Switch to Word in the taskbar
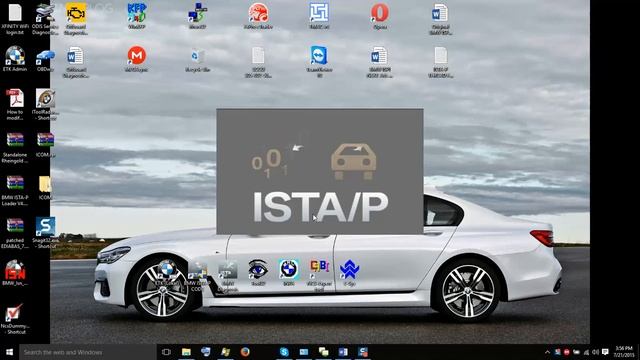 click(343, 352)
